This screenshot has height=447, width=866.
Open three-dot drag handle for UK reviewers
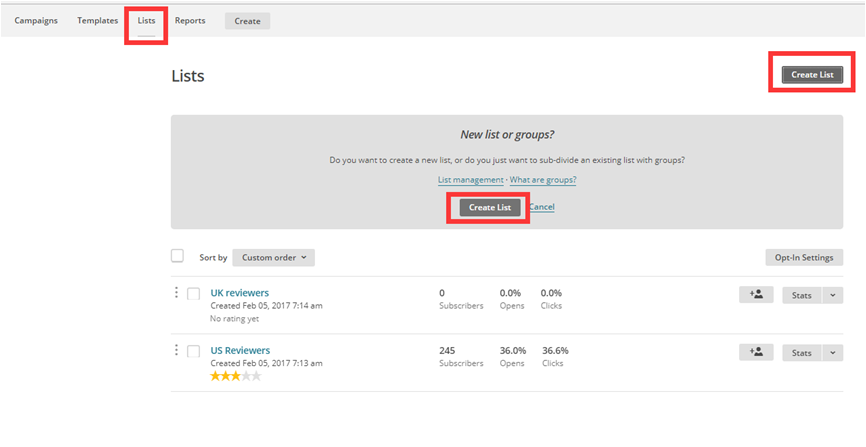click(177, 293)
